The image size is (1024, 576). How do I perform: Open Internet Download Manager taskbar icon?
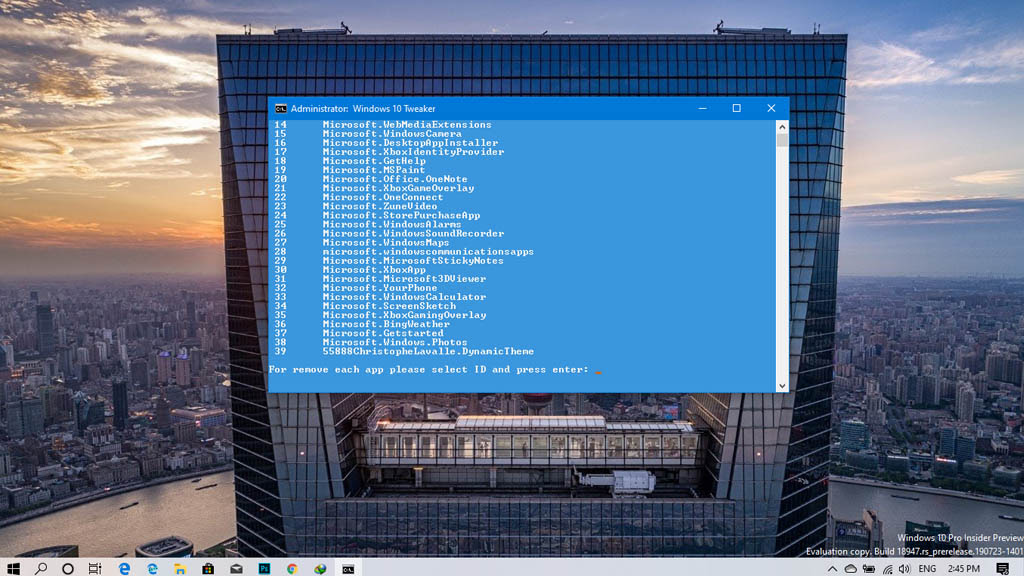click(x=320, y=569)
